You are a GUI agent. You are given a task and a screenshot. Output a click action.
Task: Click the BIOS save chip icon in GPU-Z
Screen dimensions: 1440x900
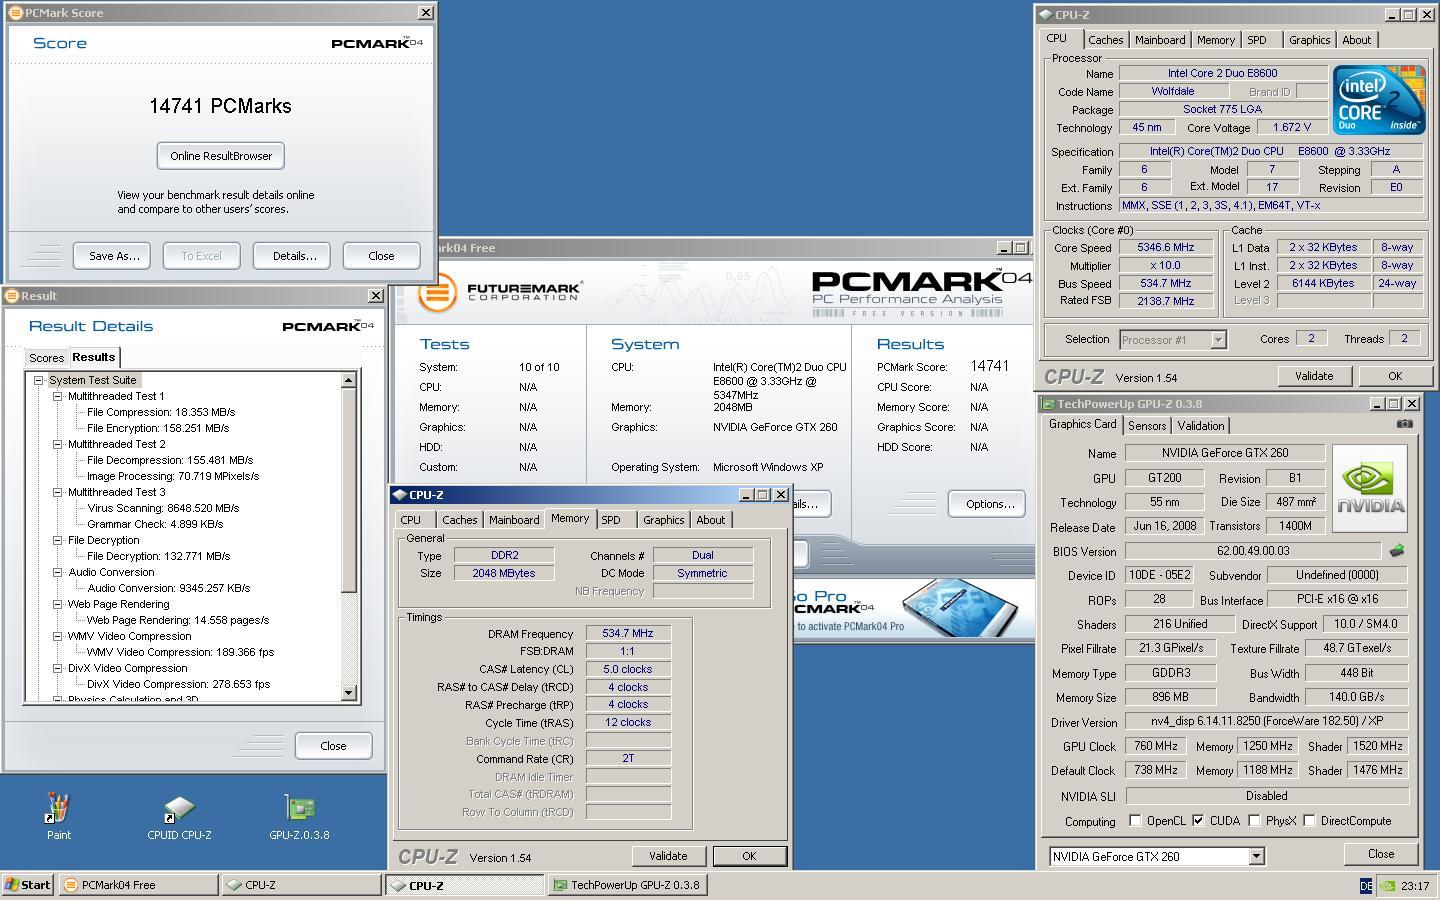(1397, 551)
